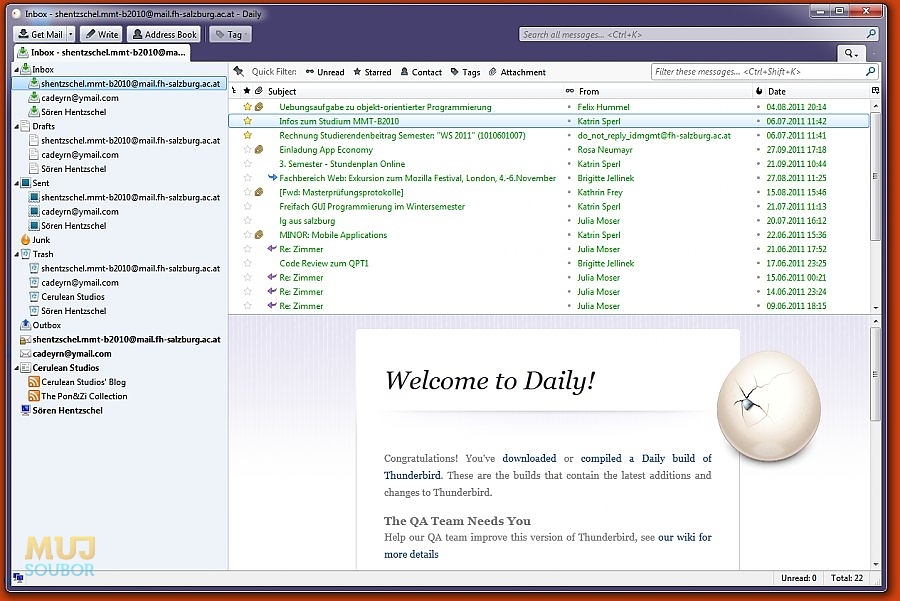Viewport: 900px width, 601px height.
Task: Collapse the Cerulean Studios account
Action: pos(16,368)
